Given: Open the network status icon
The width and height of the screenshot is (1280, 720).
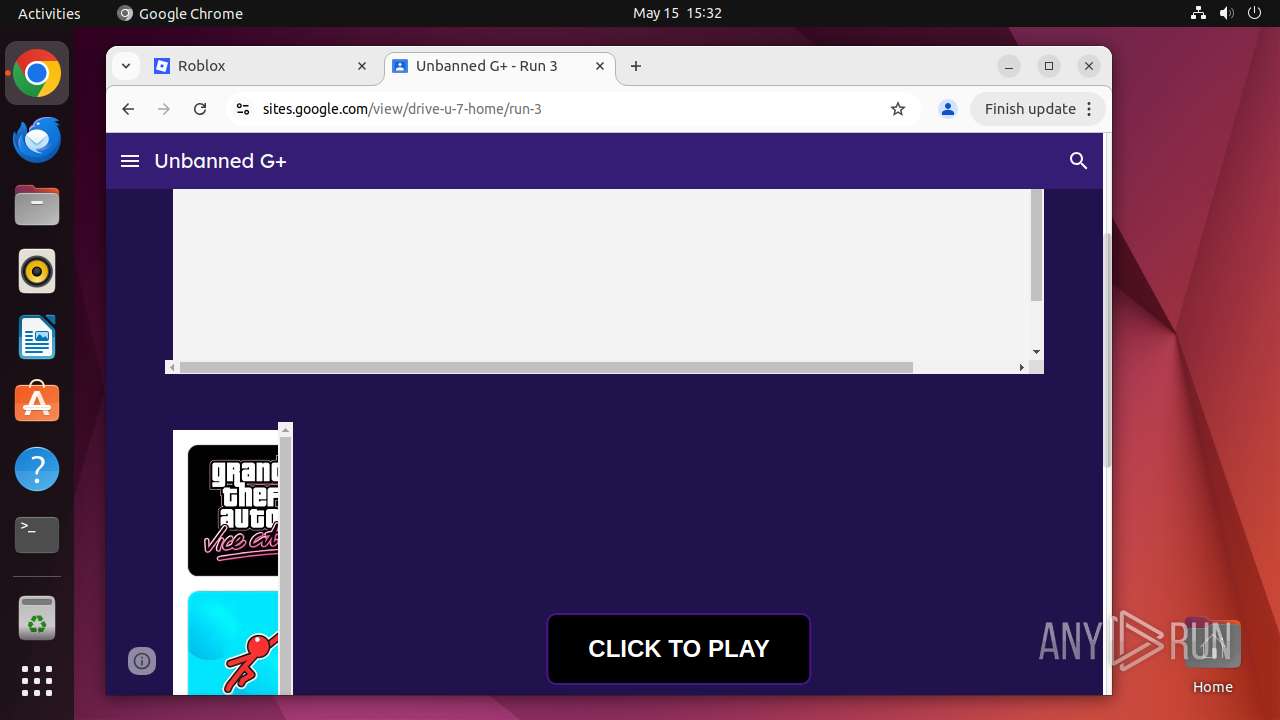Looking at the screenshot, I should [x=1198, y=13].
